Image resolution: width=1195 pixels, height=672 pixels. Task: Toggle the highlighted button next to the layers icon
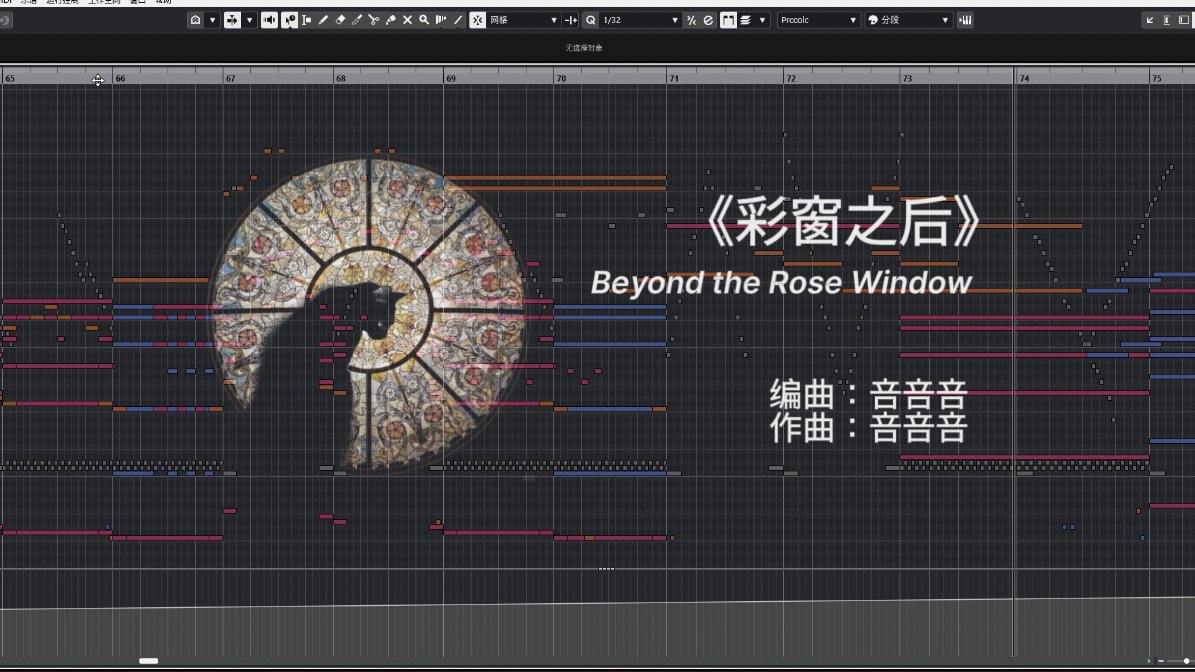click(729, 21)
